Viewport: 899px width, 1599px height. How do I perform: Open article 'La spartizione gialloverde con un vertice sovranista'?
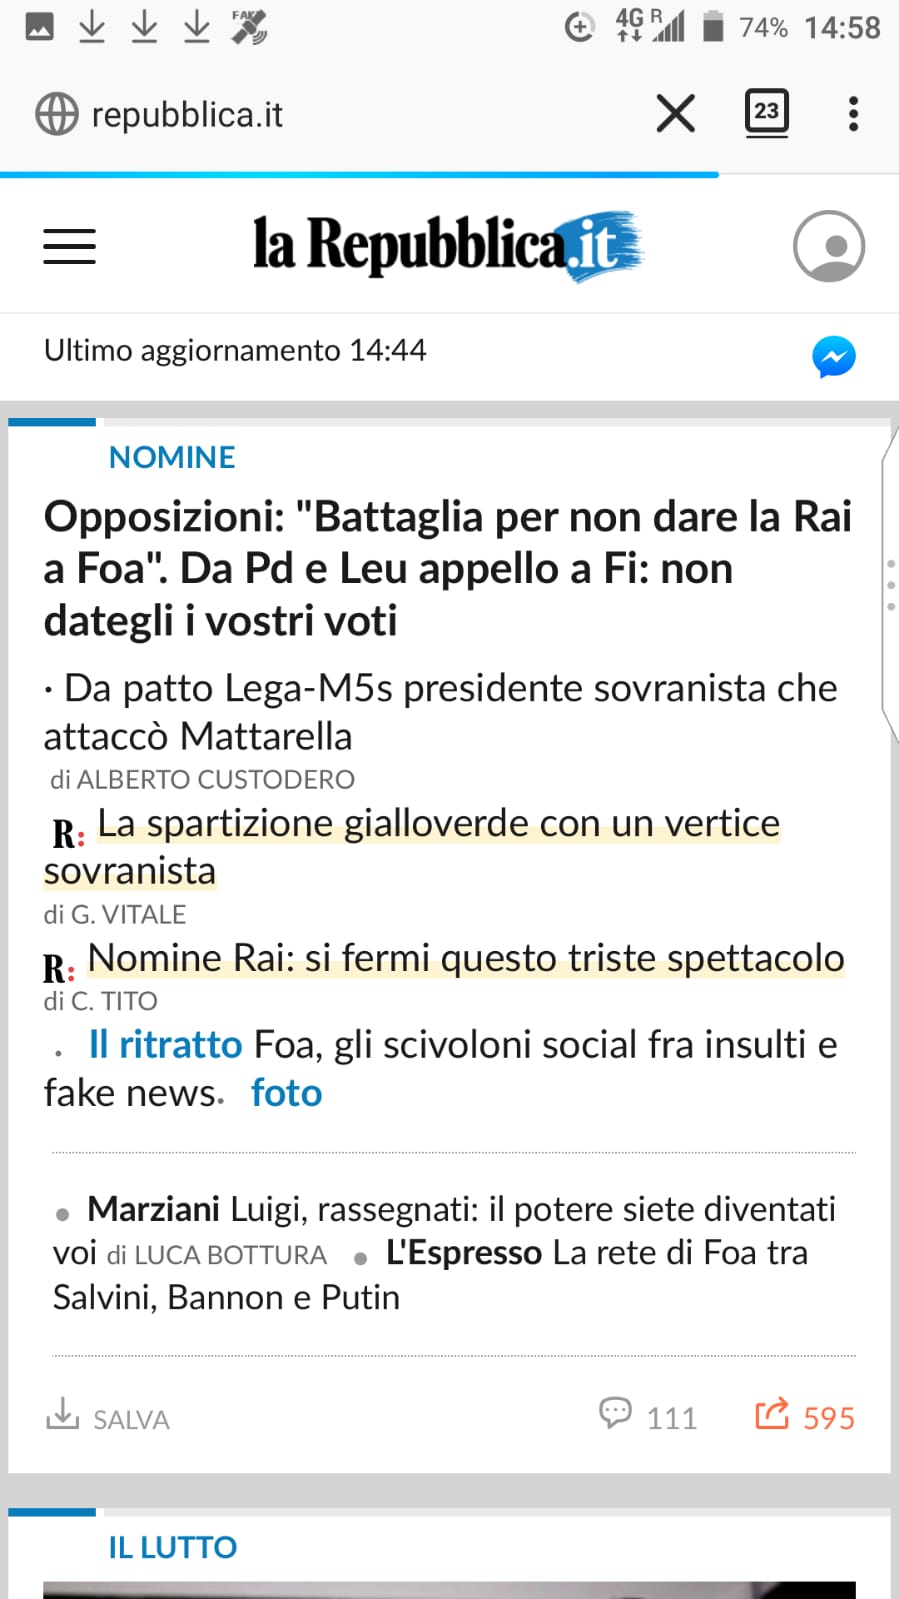pyautogui.click(x=438, y=825)
